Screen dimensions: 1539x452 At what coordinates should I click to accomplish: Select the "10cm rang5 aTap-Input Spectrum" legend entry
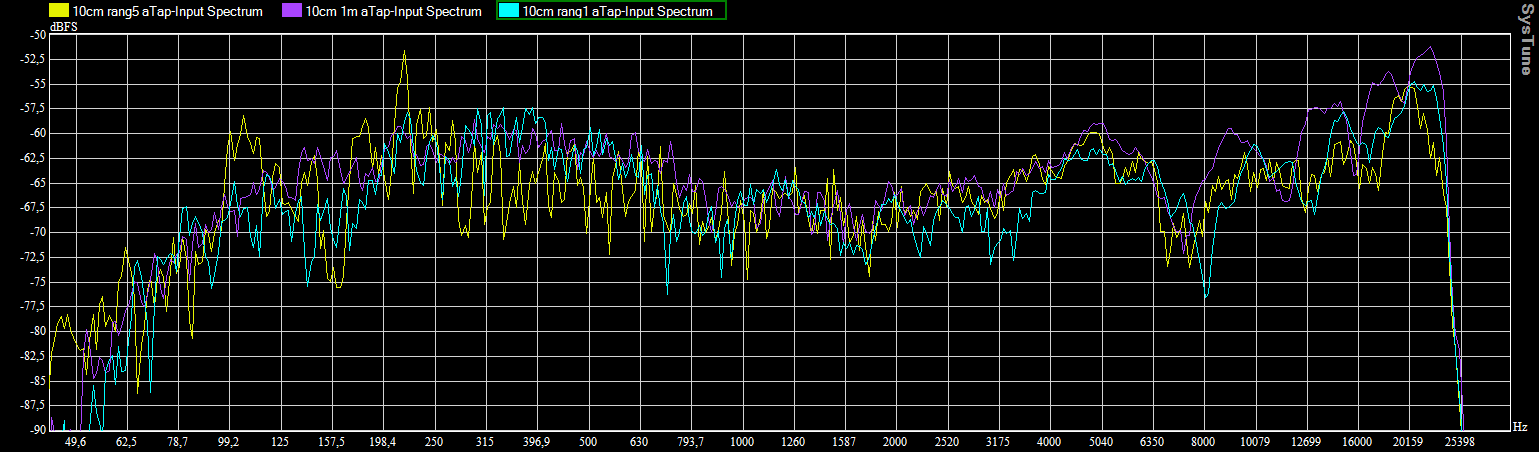(167, 12)
